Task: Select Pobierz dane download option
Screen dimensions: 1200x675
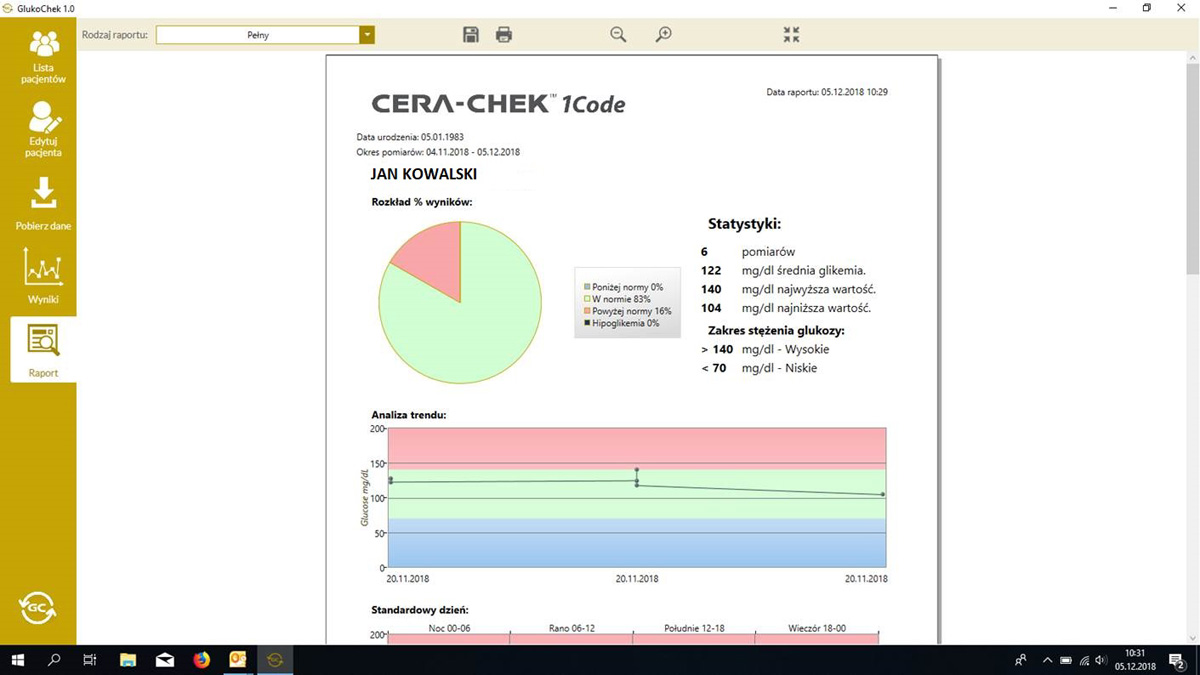Action: (x=43, y=204)
